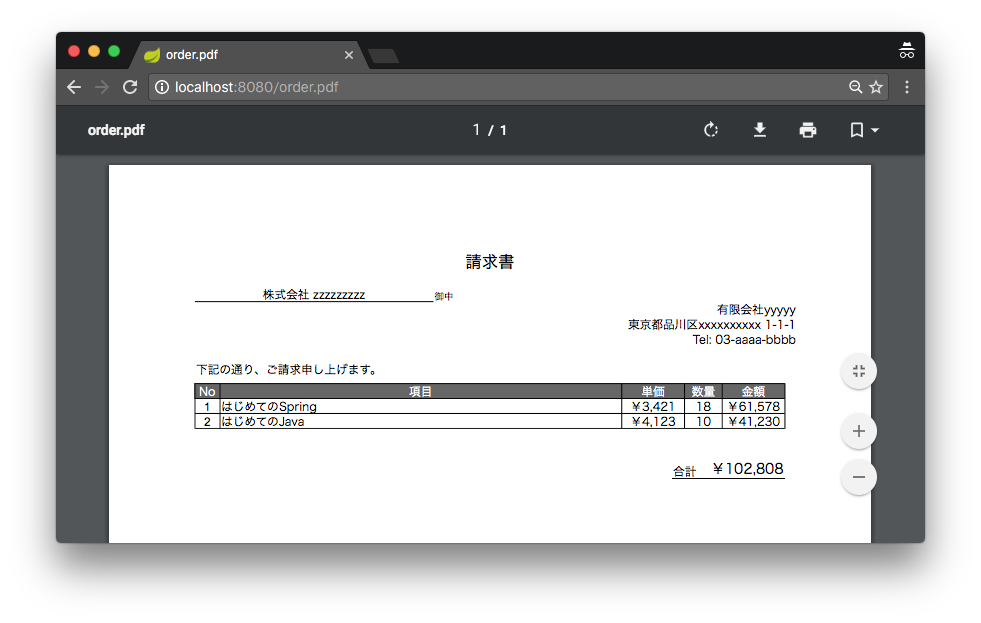The height and width of the screenshot is (623, 981).
Task: Open Chrome's three-dot menu
Action: pyautogui.click(x=907, y=87)
